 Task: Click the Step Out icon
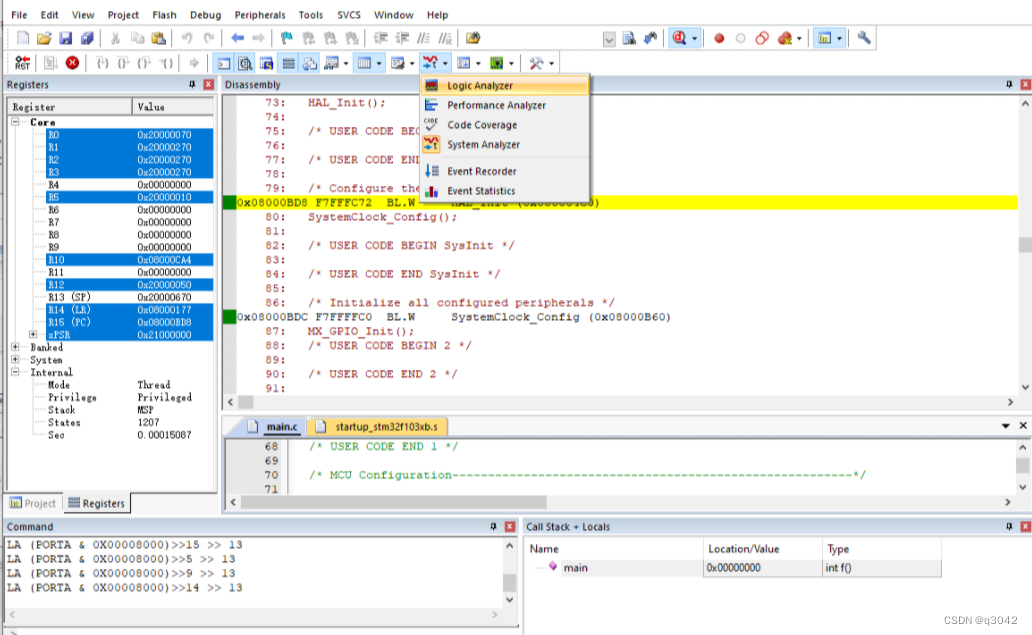pyautogui.click(x=144, y=63)
